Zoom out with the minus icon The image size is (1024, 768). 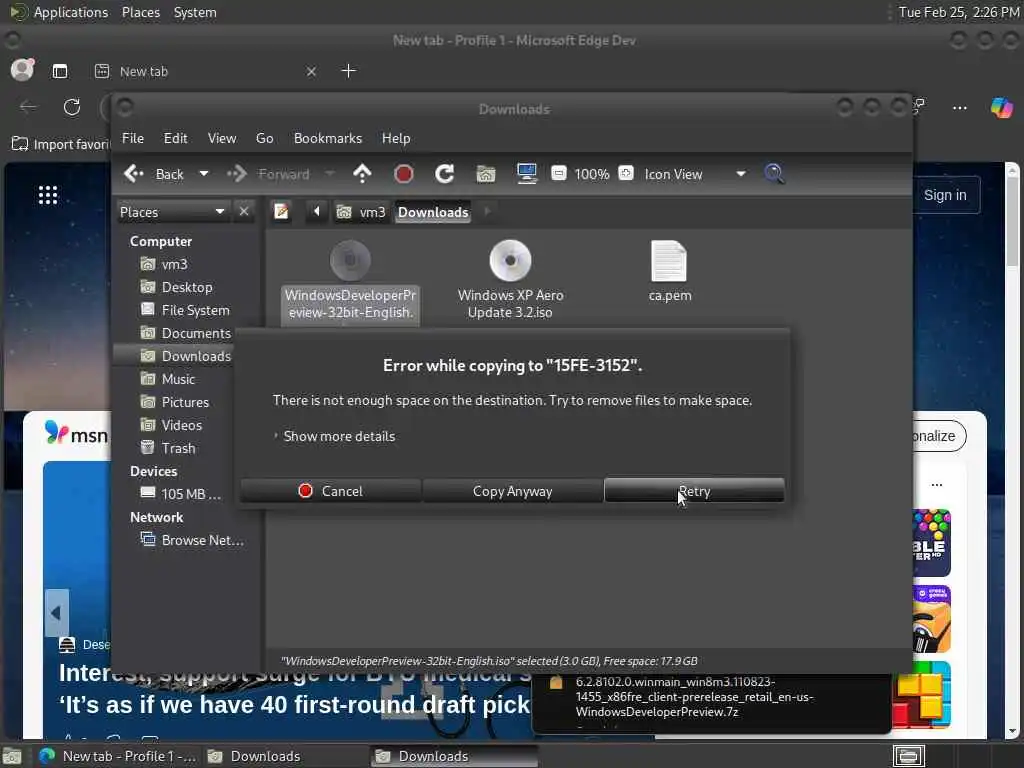(559, 174)
